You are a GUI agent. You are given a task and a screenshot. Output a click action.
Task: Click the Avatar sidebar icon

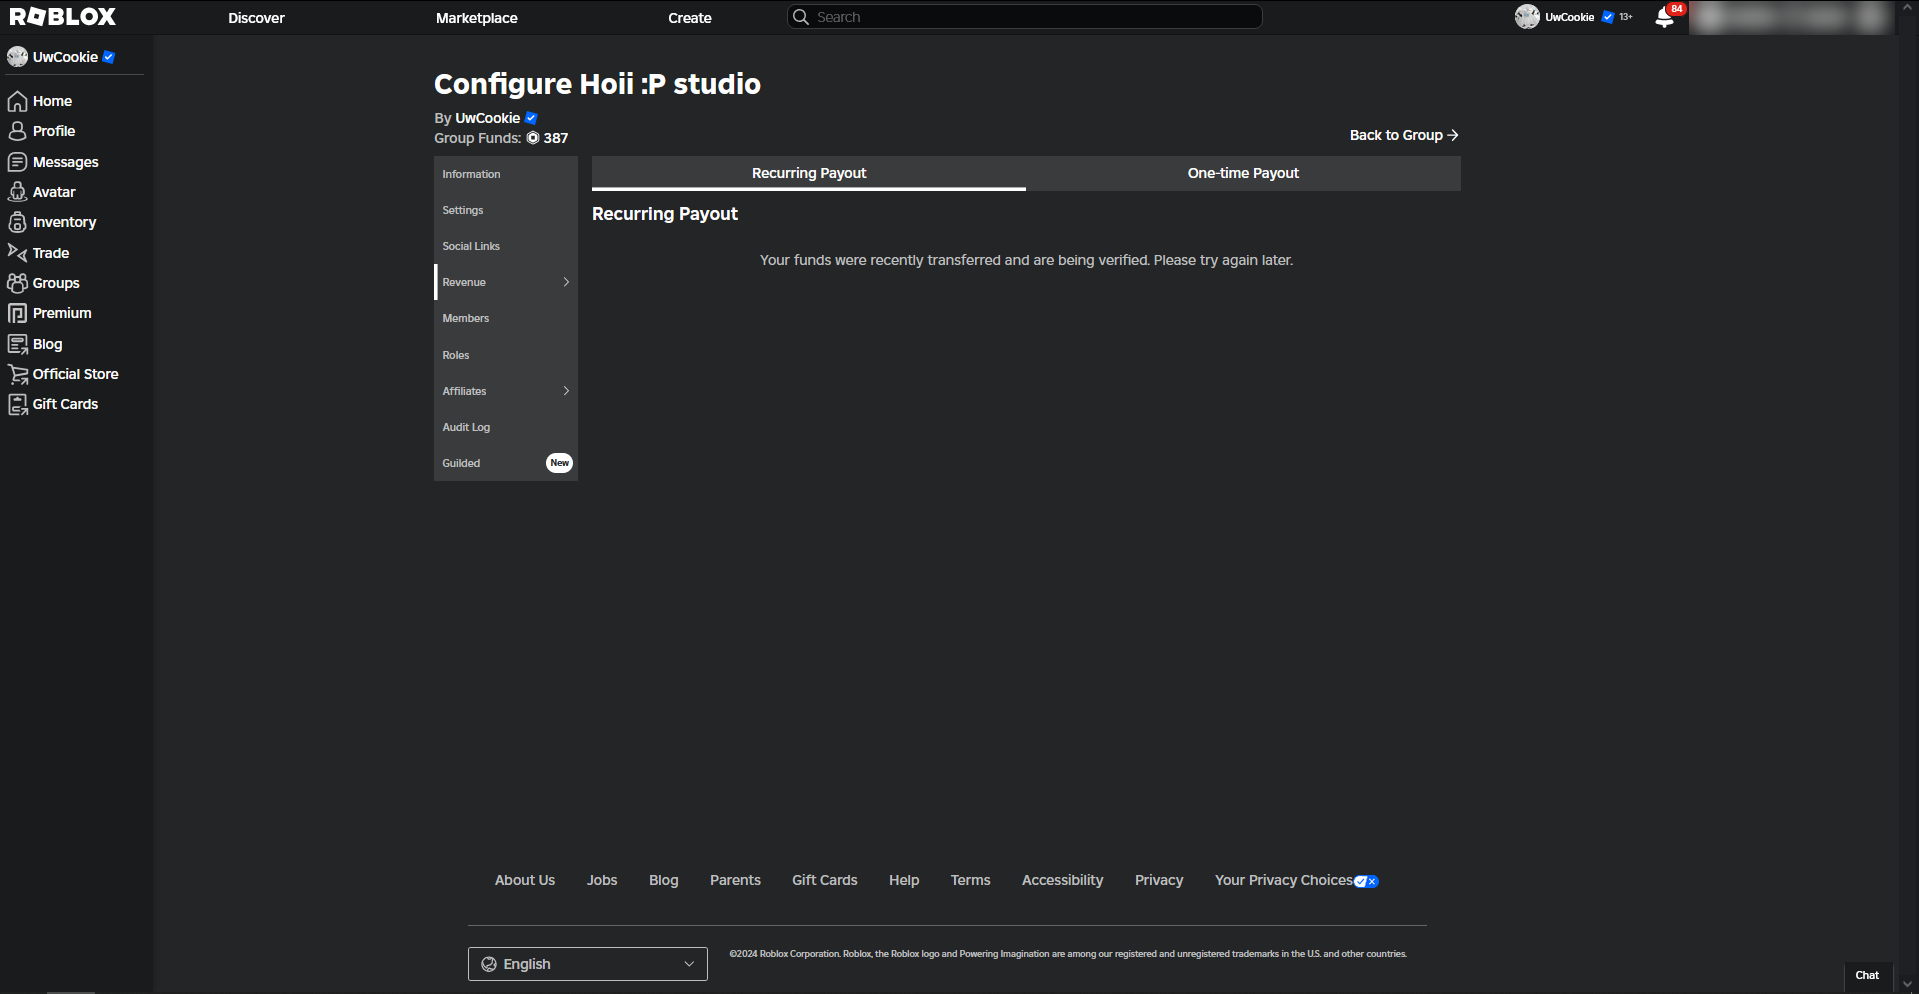point(17,192)
